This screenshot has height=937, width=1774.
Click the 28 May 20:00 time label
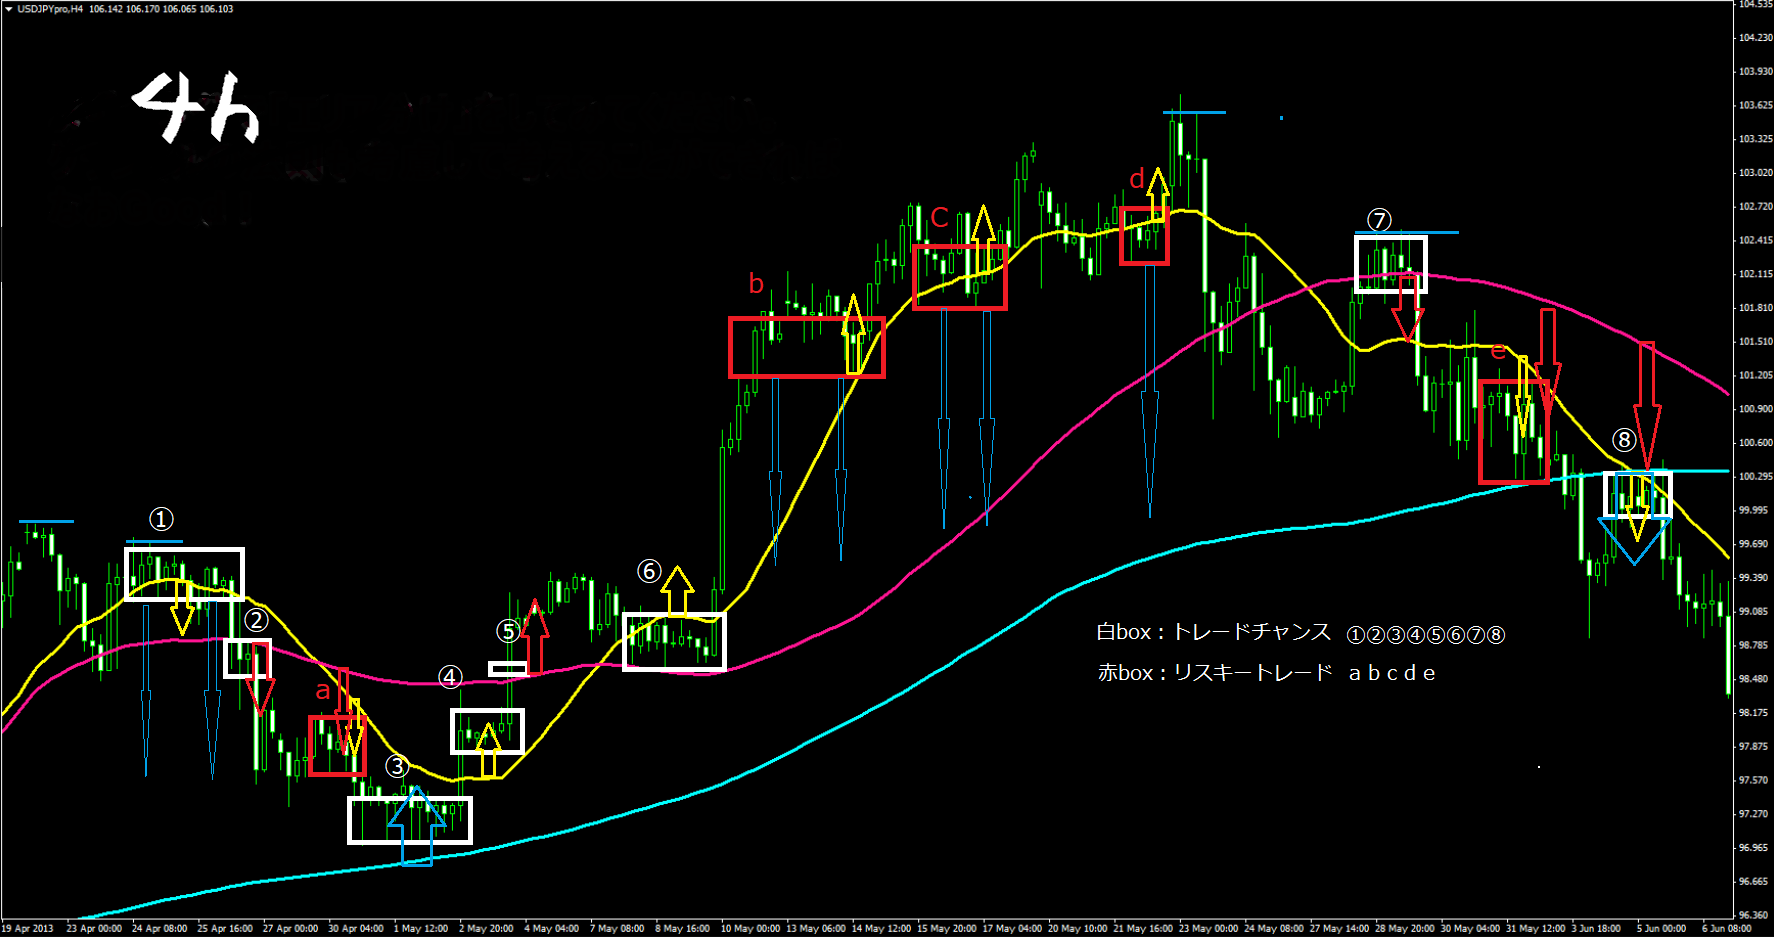point(1405,929)
